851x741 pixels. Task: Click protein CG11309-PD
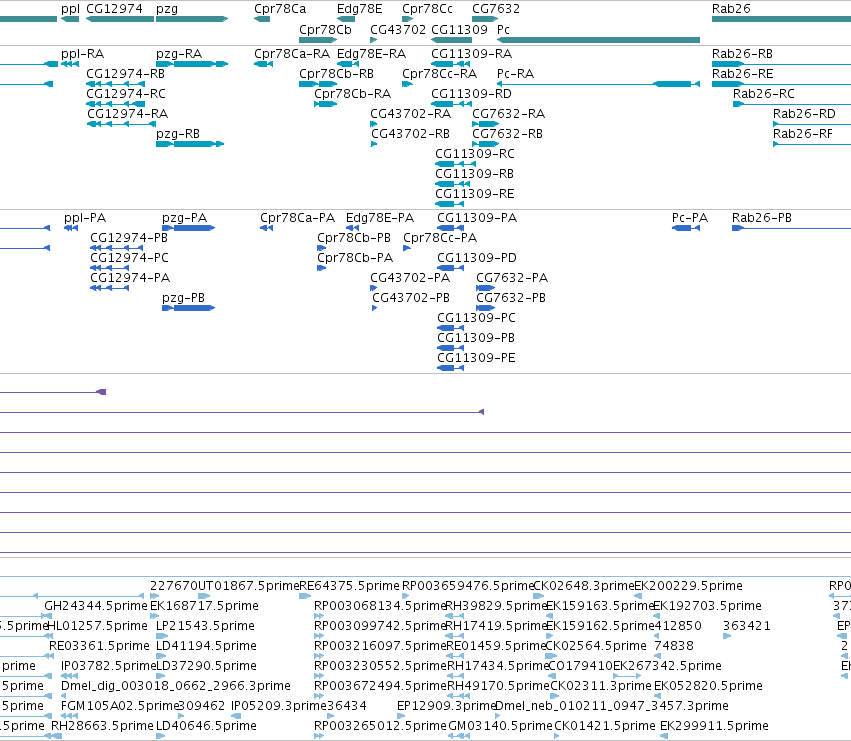point(477,258)
